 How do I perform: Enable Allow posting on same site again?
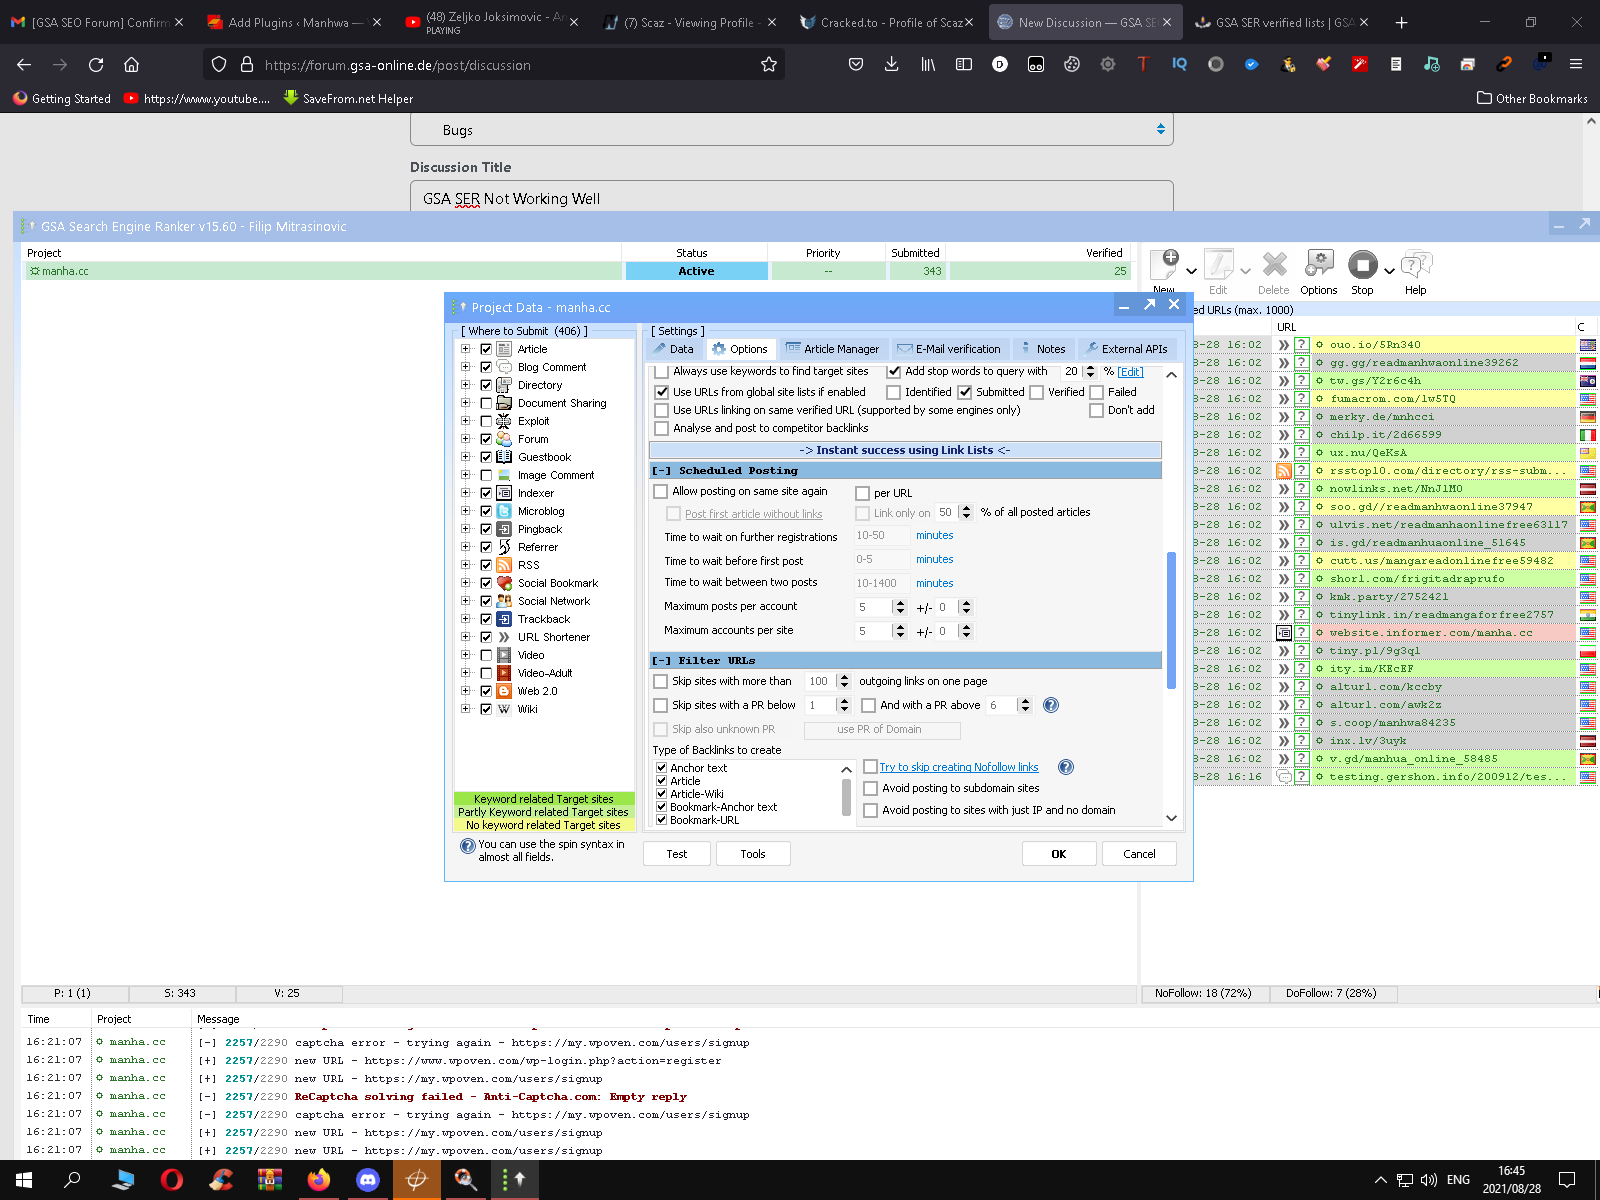point(660,491)
